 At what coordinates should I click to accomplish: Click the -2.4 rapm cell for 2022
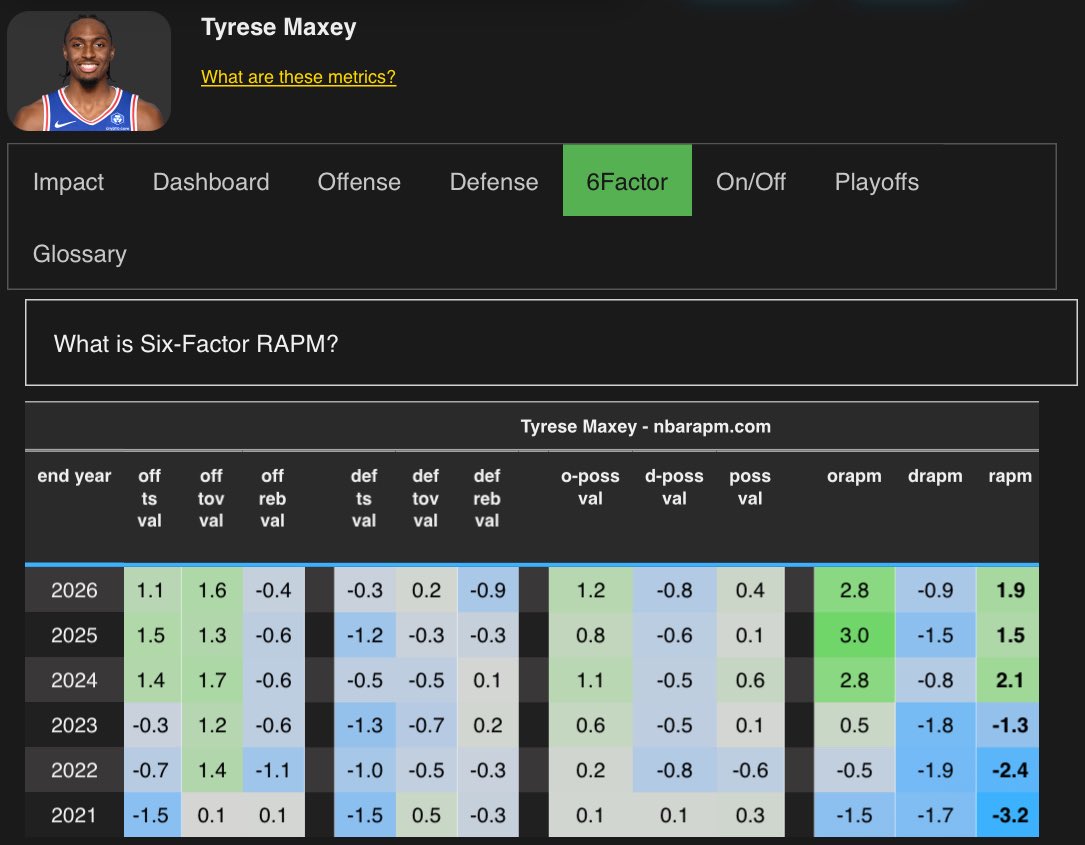pos(1008,770)
